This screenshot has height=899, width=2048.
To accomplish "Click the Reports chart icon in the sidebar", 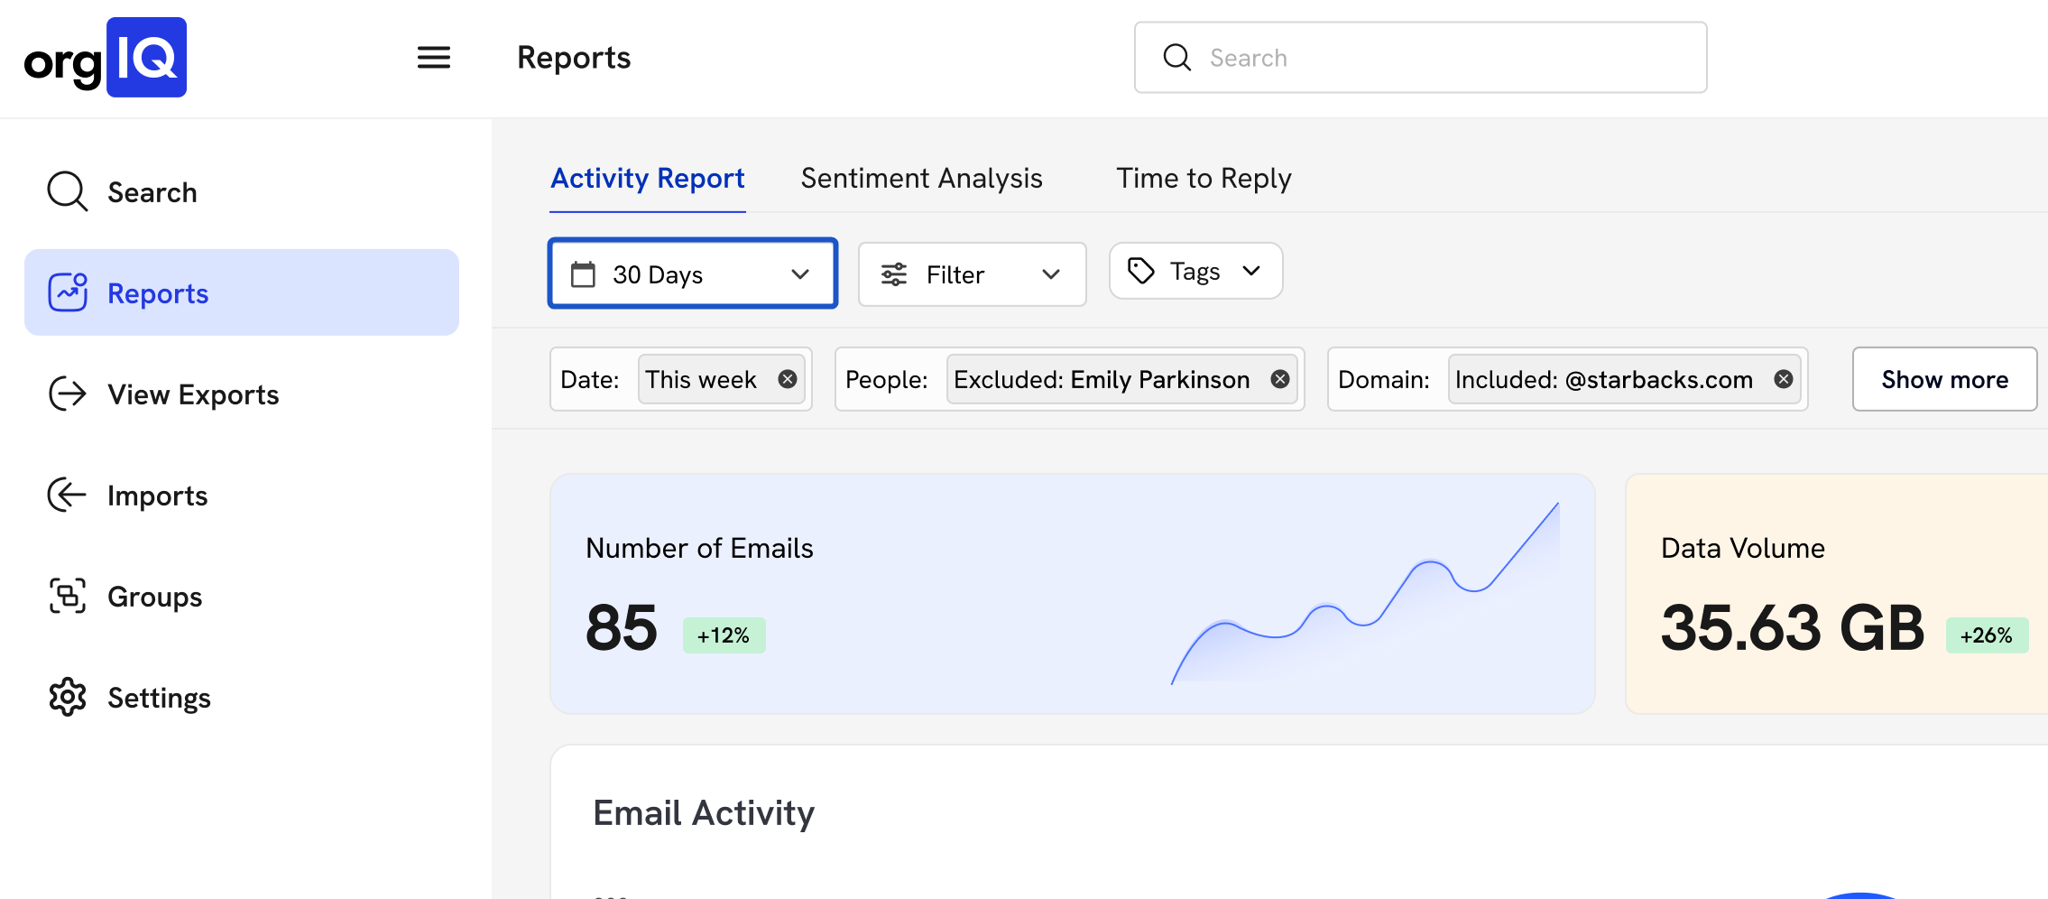I will pyautogui.click(x=67, y=292).
